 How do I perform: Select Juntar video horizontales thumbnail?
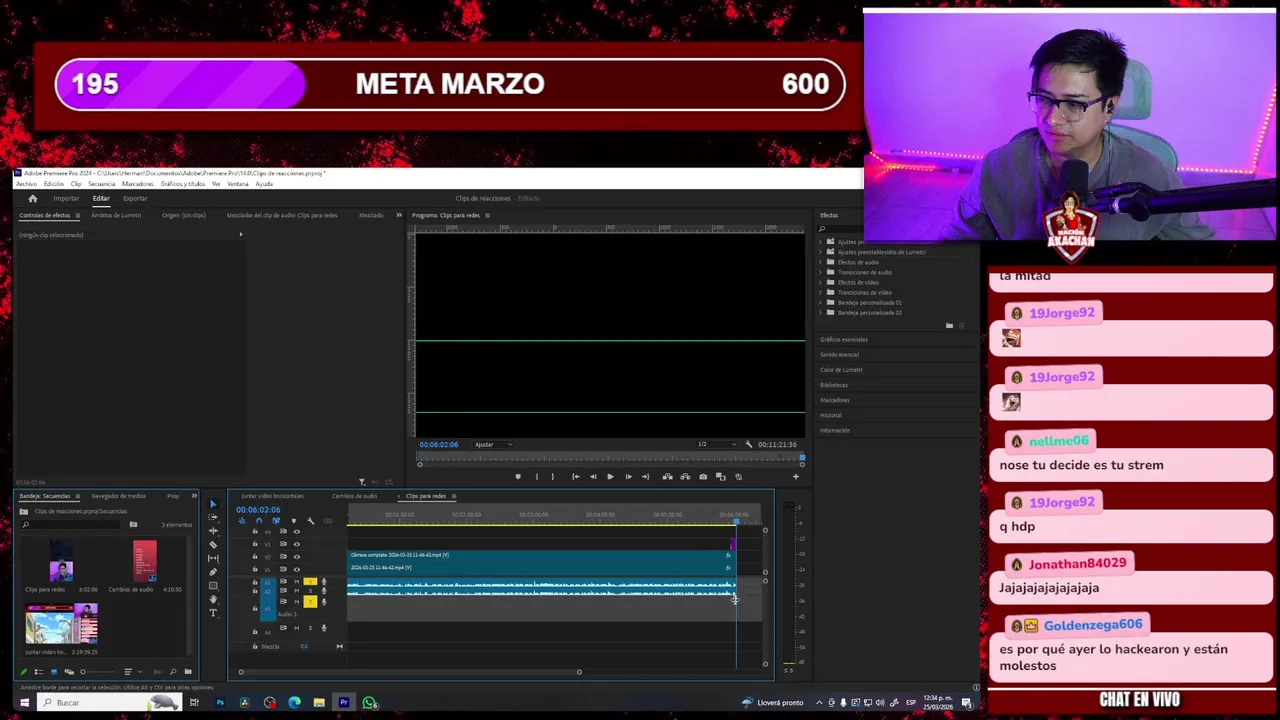click(x=61, y=624)
